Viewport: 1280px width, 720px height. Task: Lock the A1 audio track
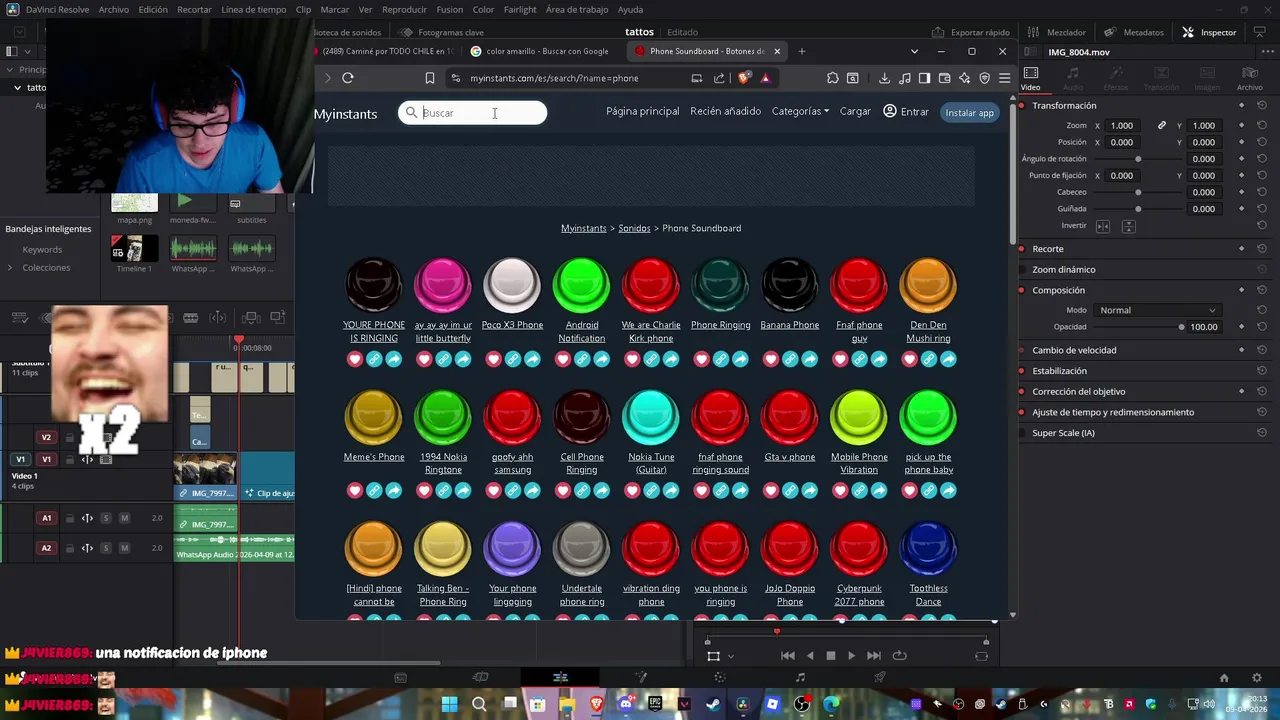coord(69,518)
